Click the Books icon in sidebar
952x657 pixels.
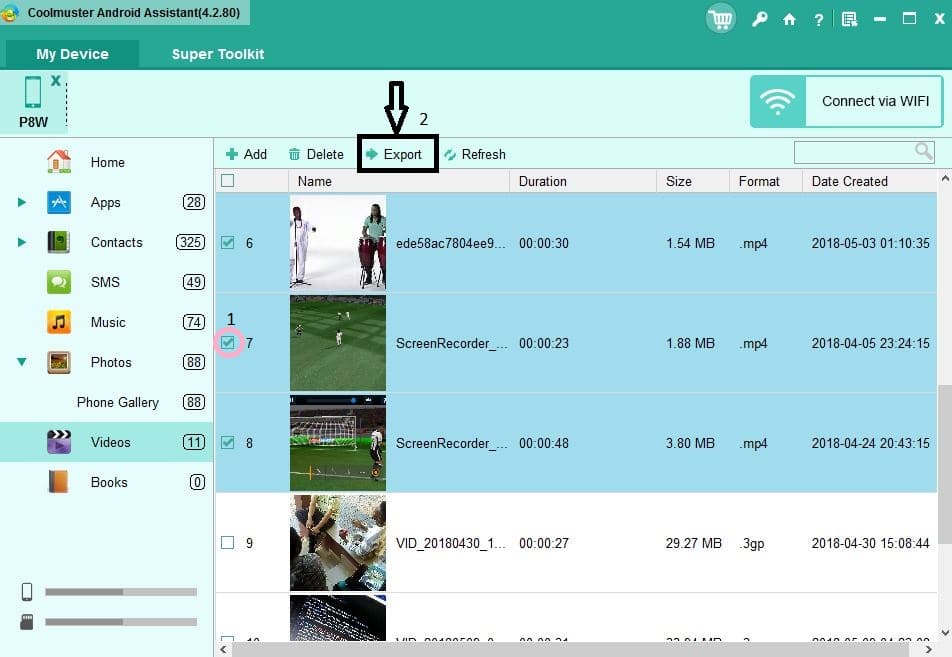[x=59, y=482]
